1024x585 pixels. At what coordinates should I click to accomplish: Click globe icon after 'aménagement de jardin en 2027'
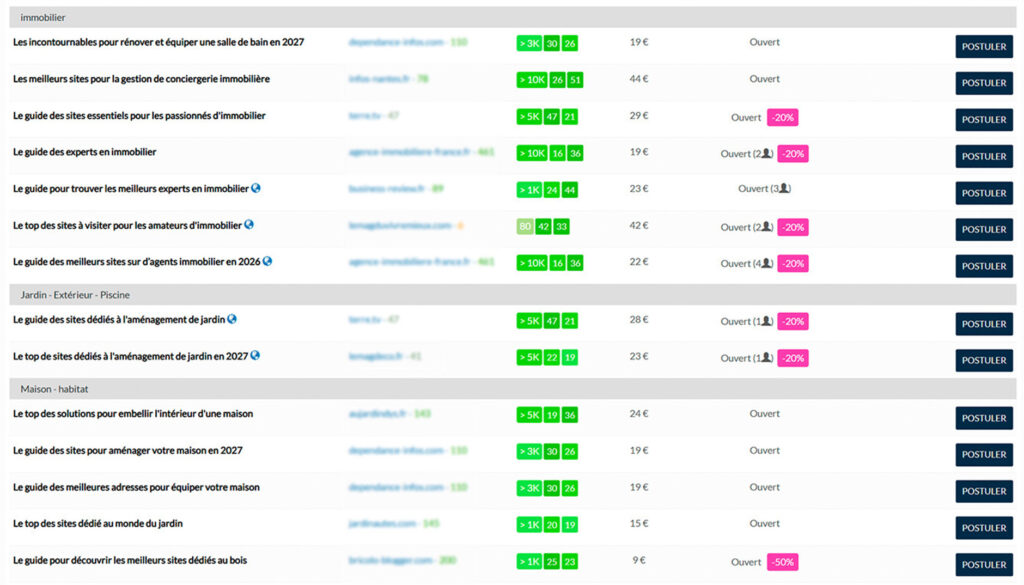[255, 356]
